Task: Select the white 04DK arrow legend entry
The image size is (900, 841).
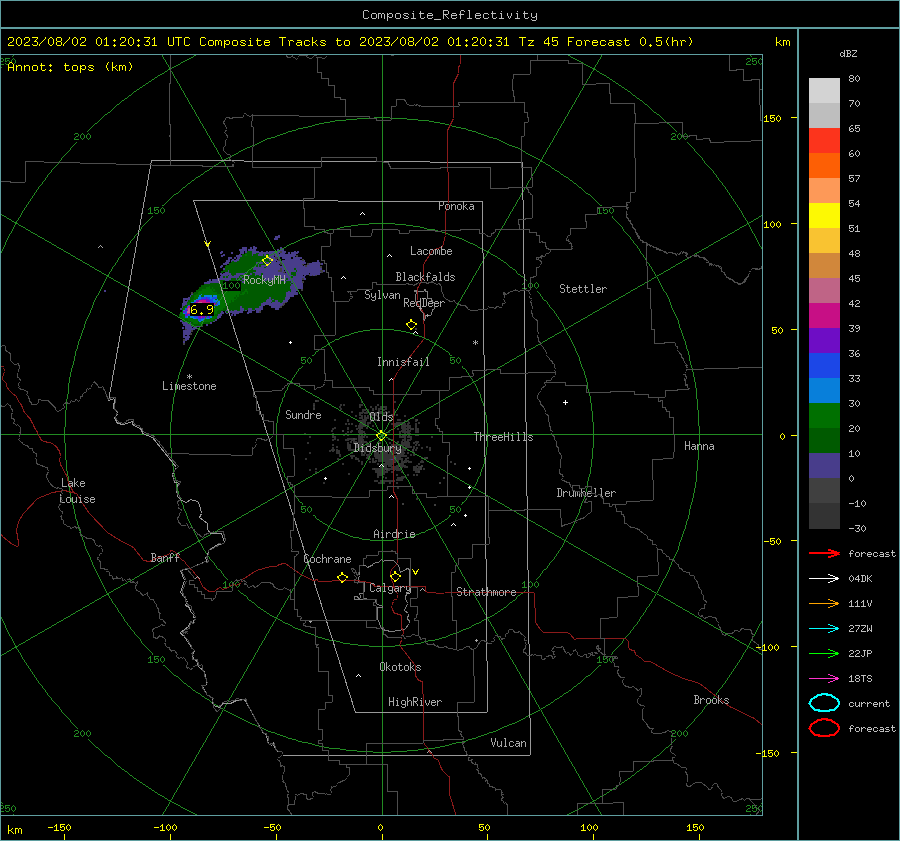Action: pos(824,578)
